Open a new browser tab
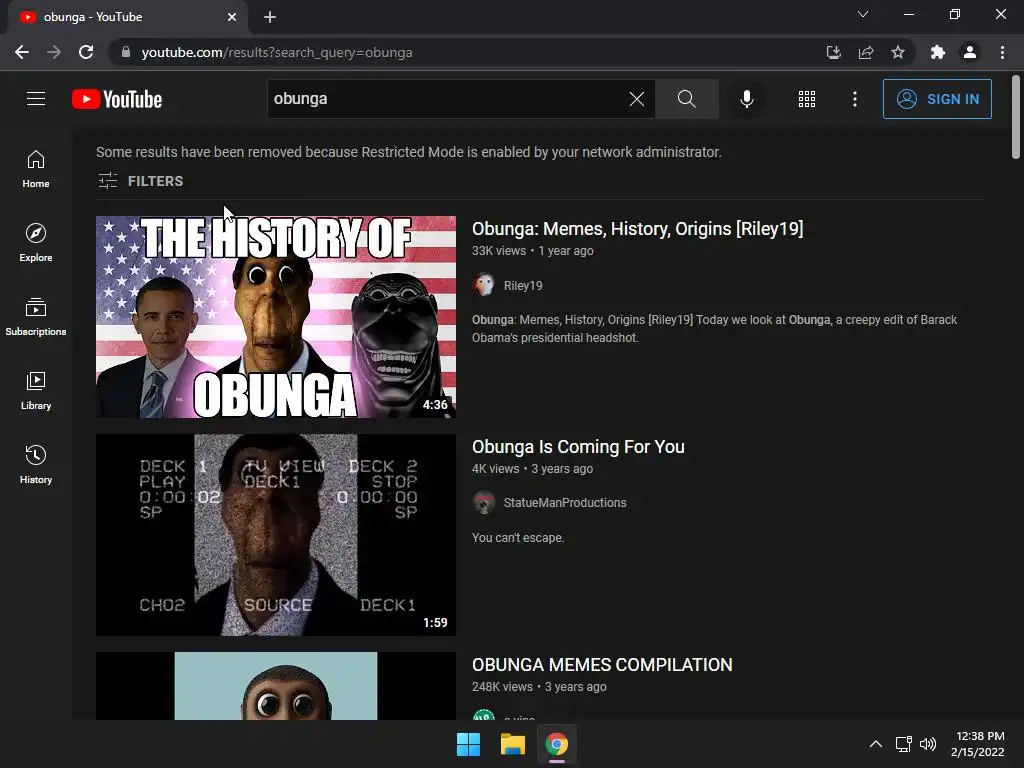1024x768 pixels. click(x=270, y=17)
